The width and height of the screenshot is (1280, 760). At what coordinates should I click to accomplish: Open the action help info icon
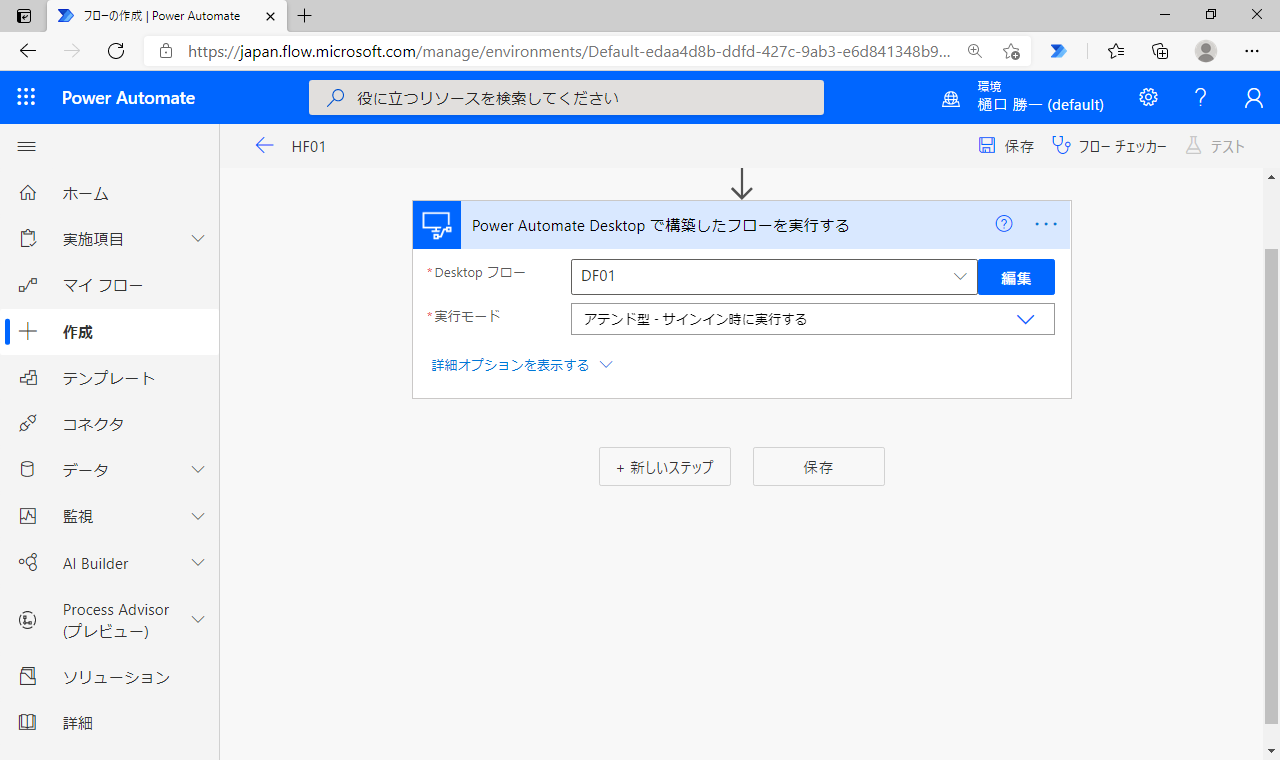(1004, 224)
